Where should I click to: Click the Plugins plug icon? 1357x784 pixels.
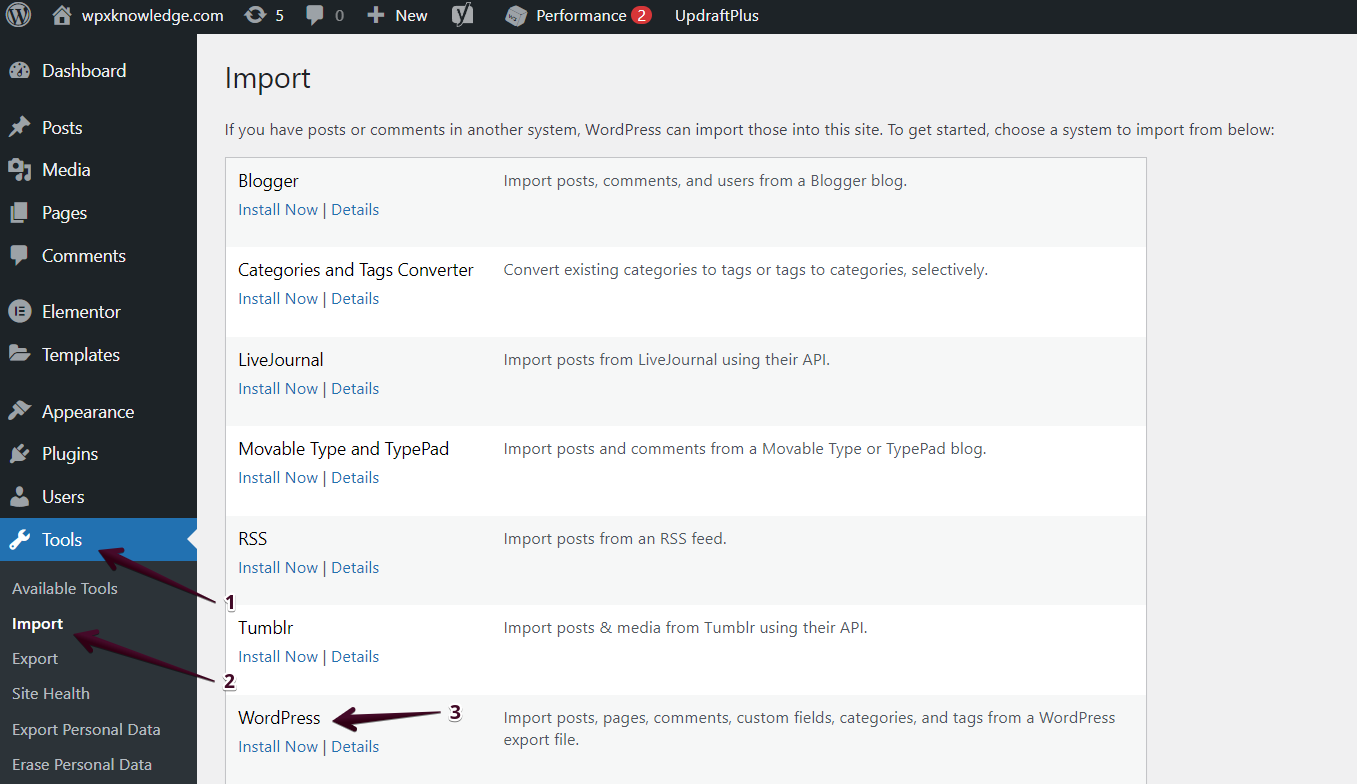[19, 454]
